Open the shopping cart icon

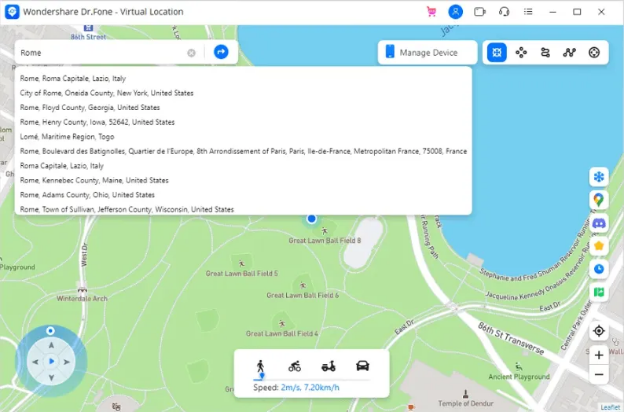click(431, 12)
